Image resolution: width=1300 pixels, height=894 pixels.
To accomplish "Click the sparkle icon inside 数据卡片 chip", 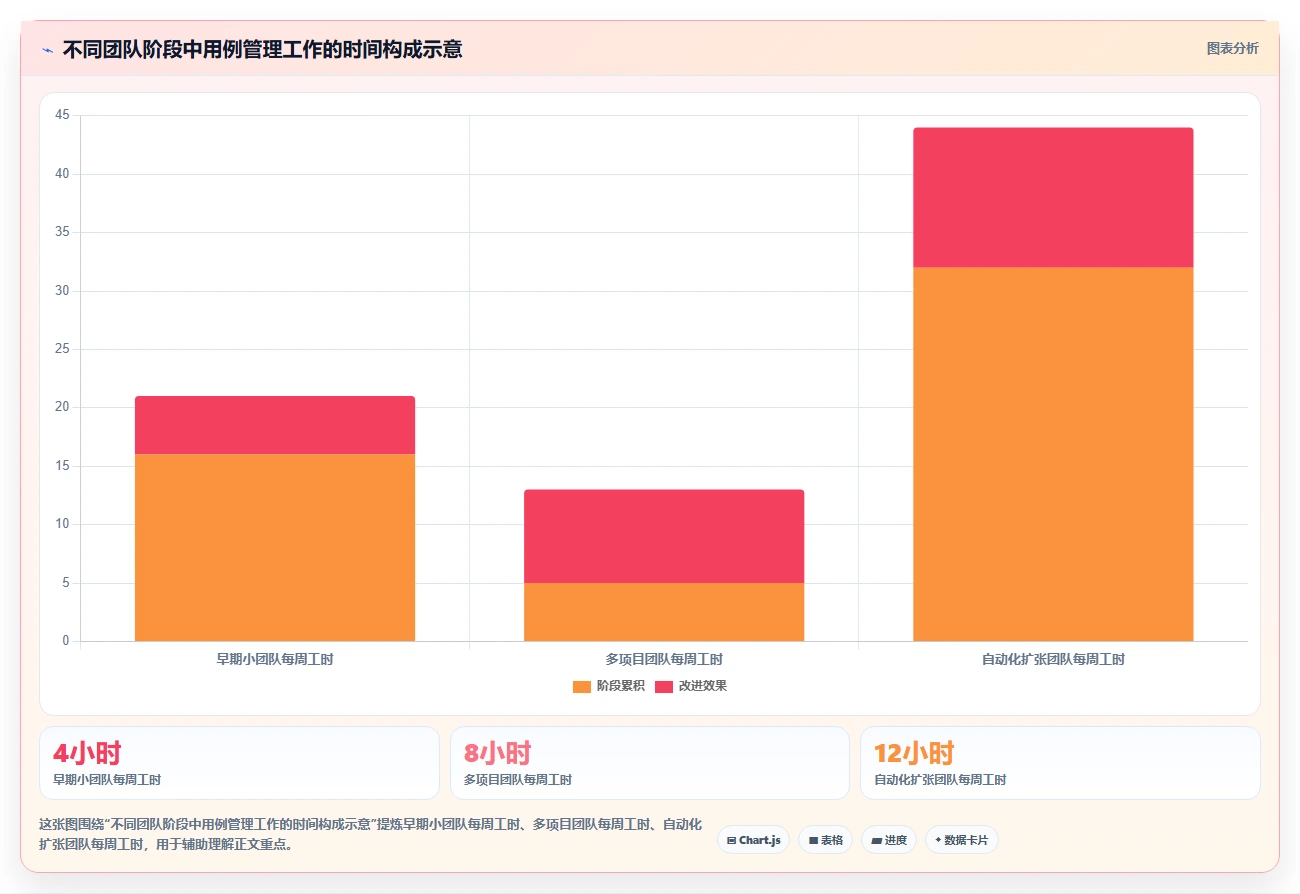I will 938,840.
